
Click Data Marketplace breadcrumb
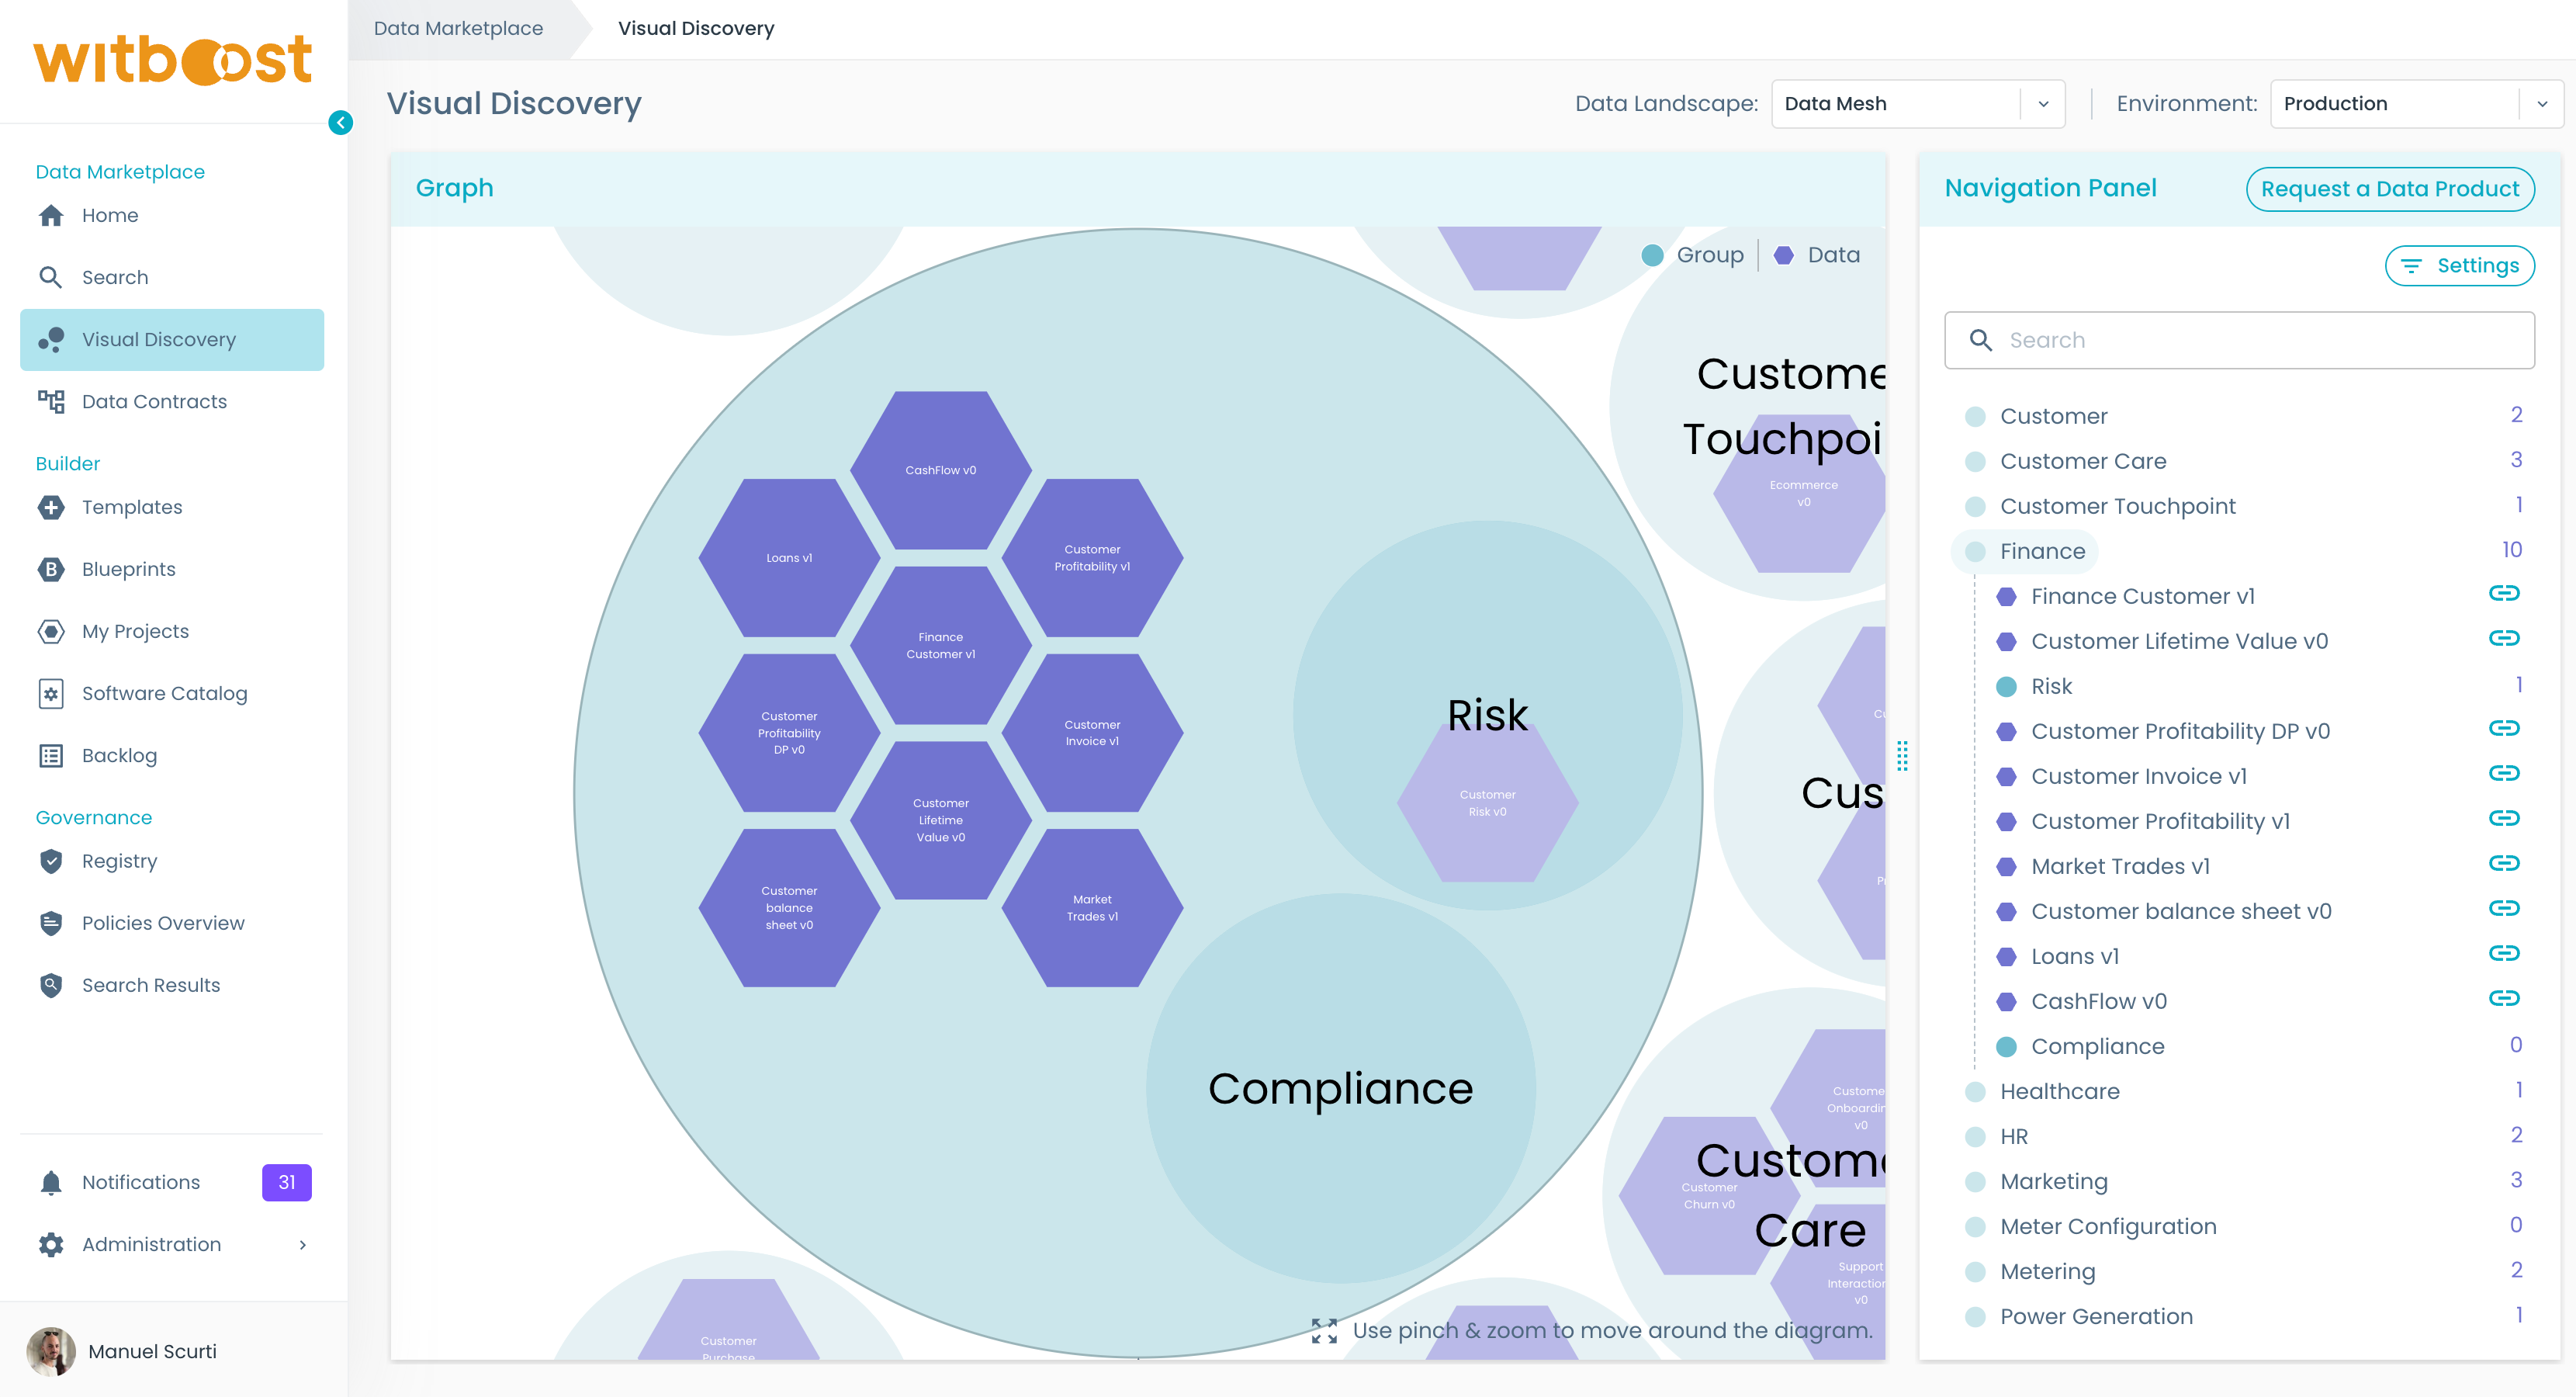458,28
